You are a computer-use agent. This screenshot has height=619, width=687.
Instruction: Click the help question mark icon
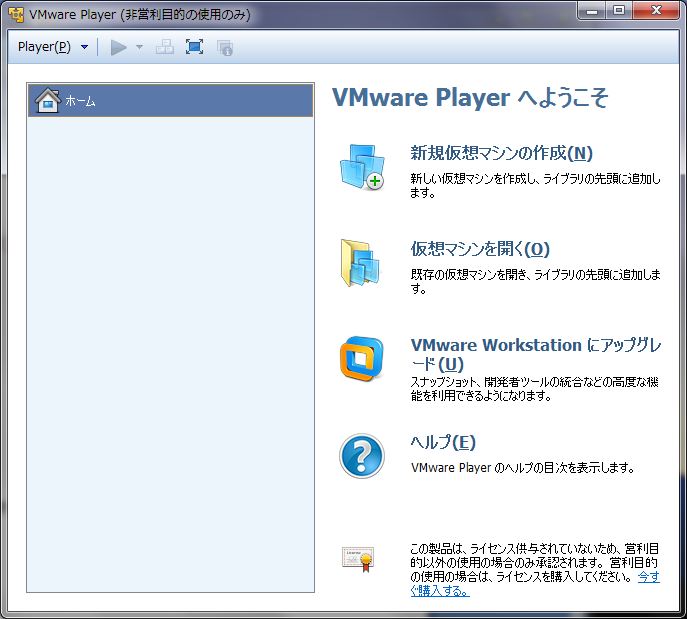click(x=362, y=456)
